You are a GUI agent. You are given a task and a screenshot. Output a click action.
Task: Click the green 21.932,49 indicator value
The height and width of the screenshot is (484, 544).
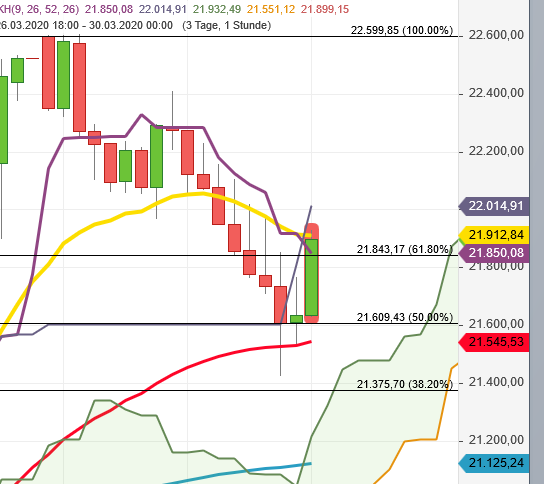(217, 9)
